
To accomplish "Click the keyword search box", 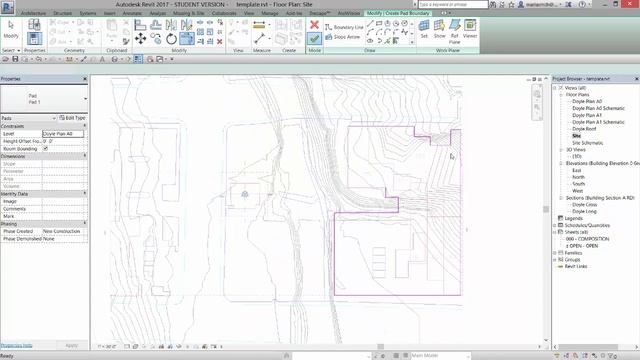I will 453,4.
